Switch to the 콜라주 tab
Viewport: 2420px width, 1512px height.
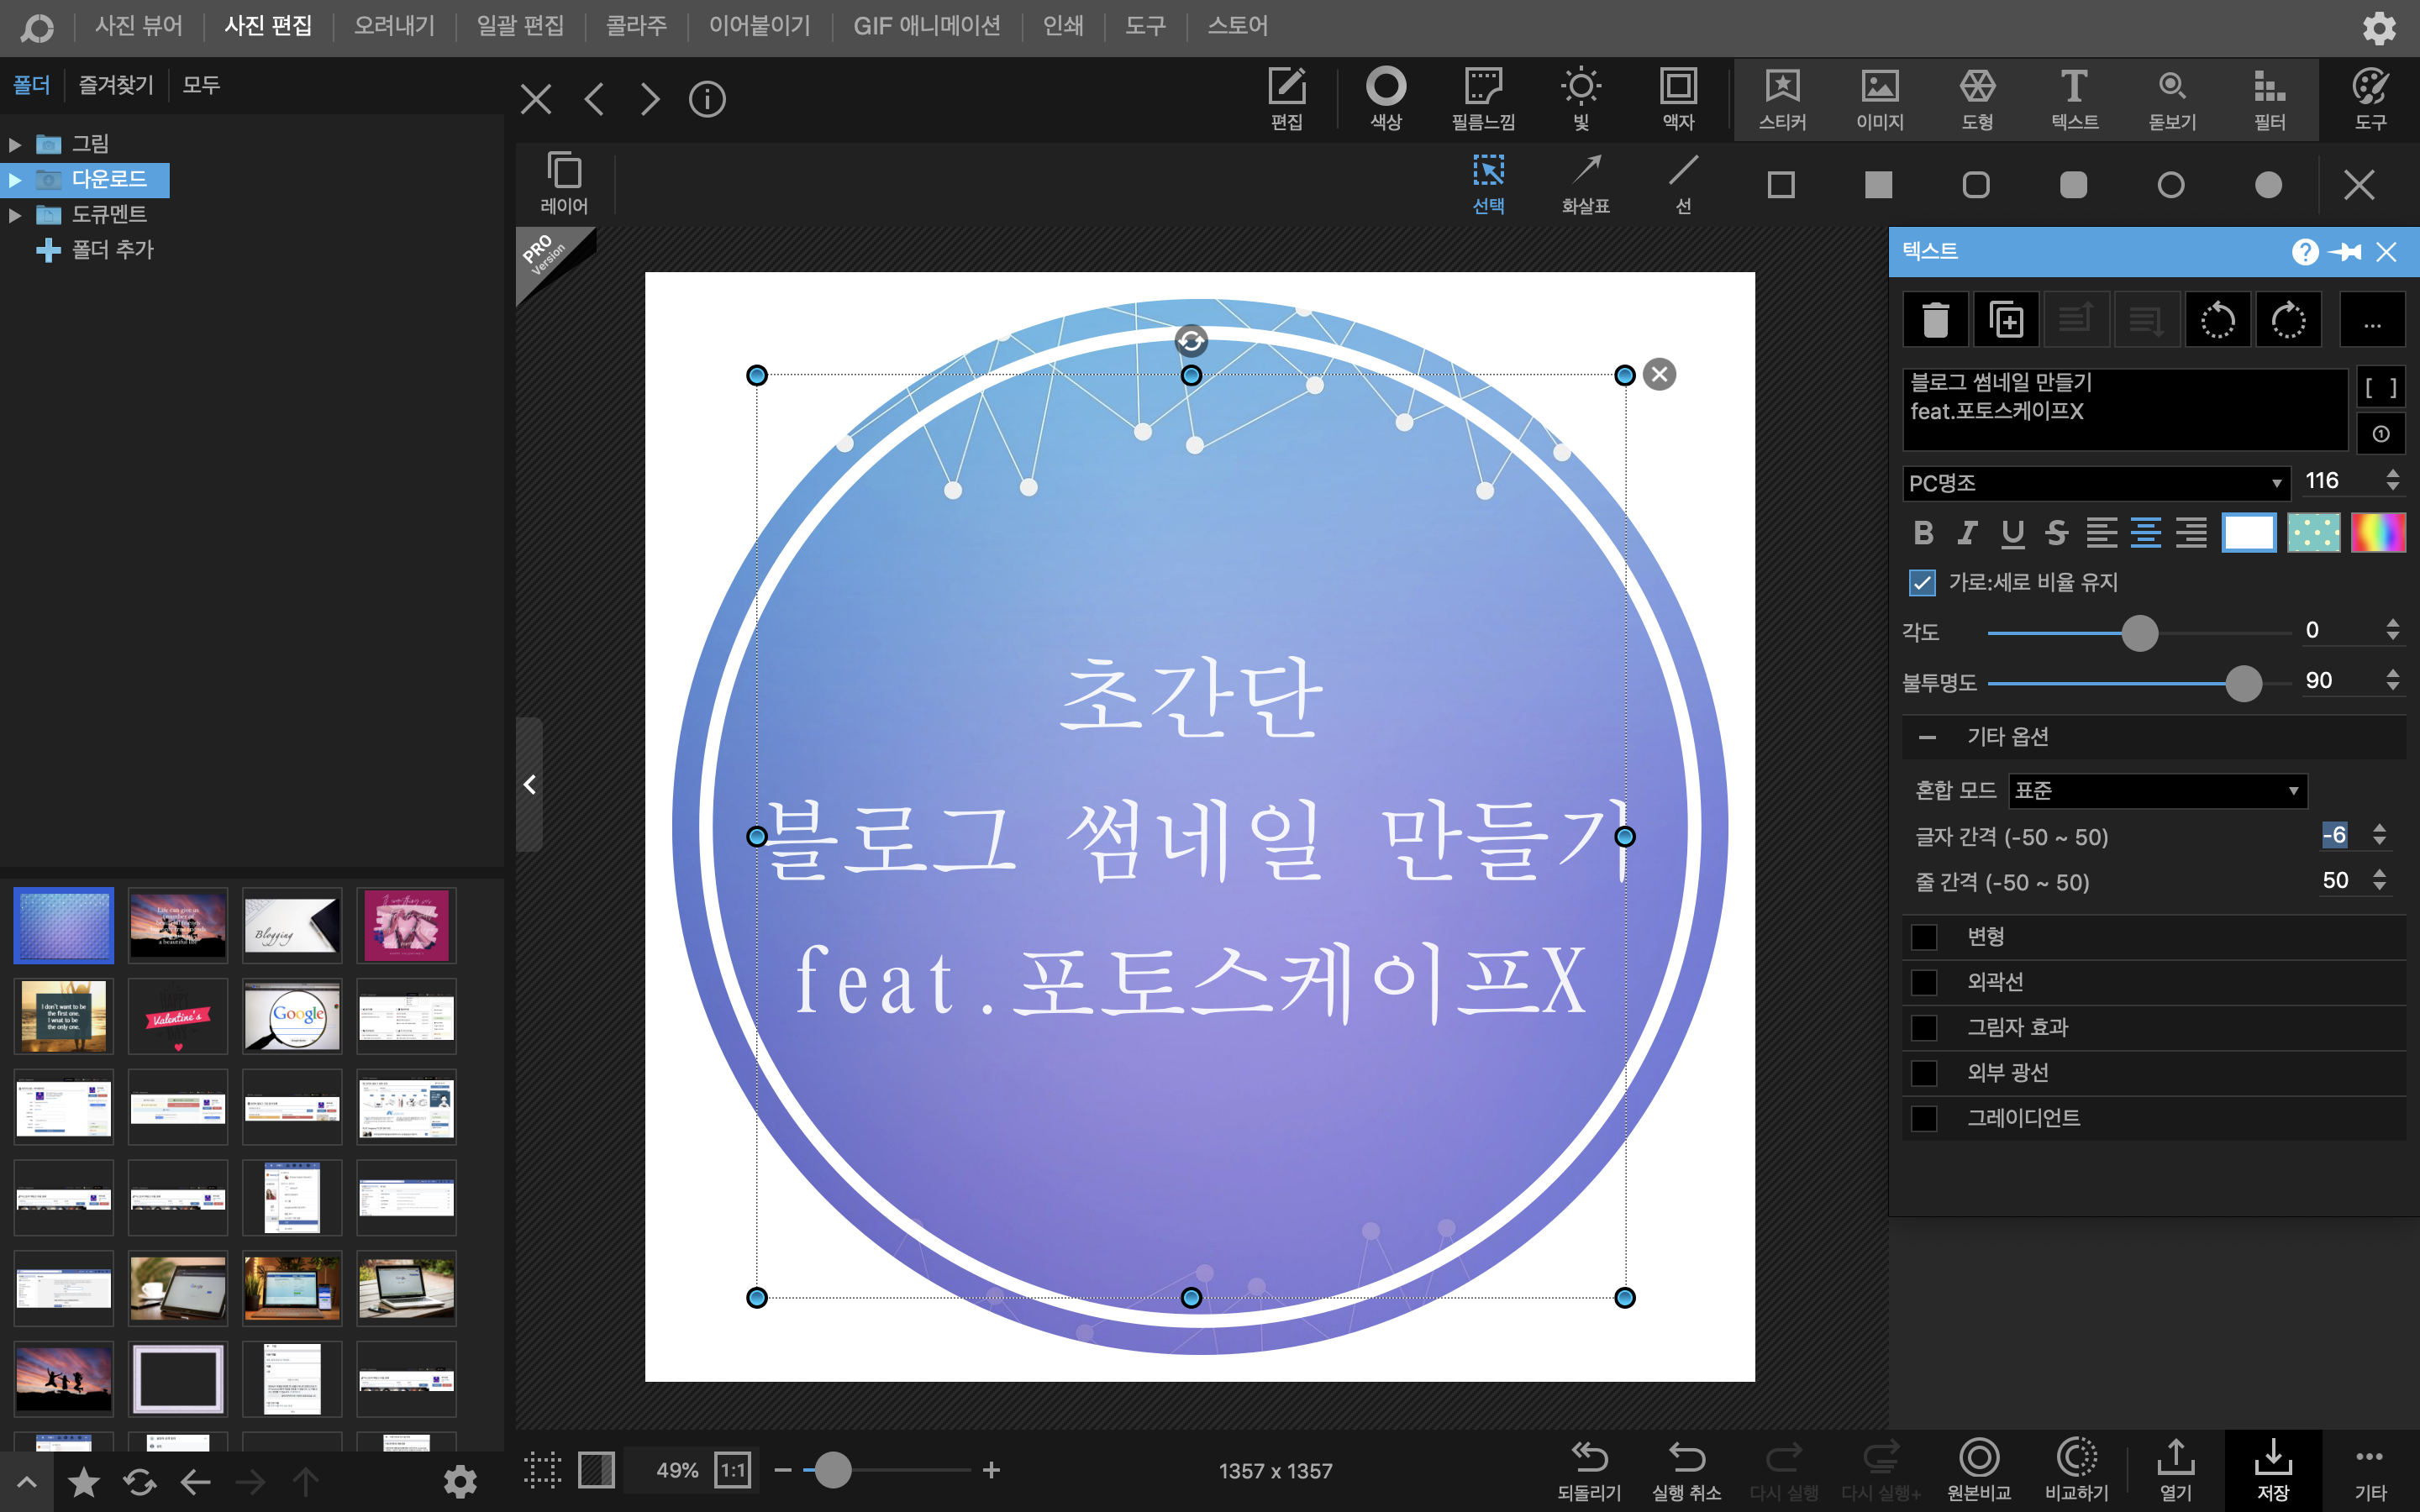pos(636,26)
